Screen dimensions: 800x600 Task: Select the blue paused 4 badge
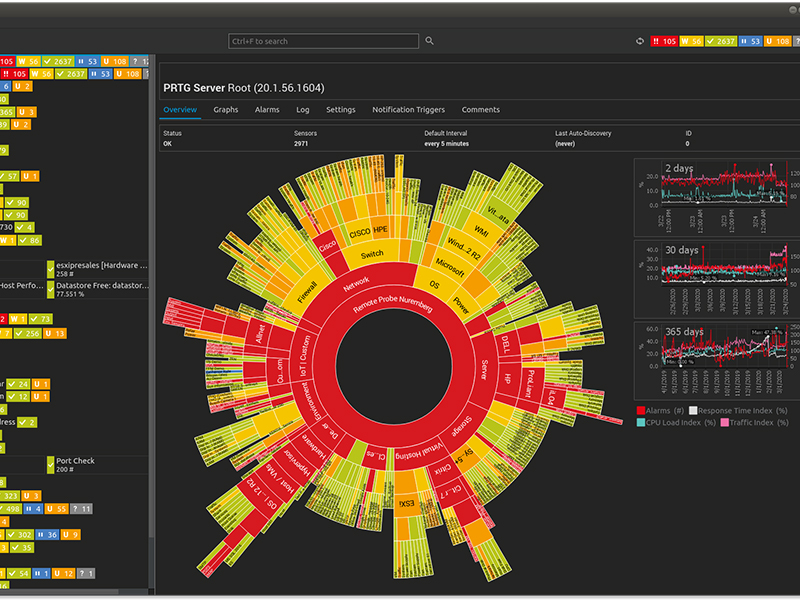click(33, 509)
